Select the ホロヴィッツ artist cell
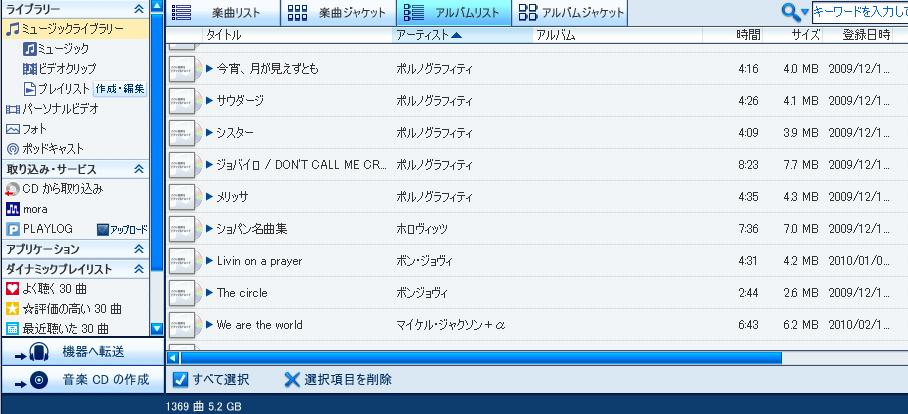Screen dimensions: 908x414 point(422,229)
